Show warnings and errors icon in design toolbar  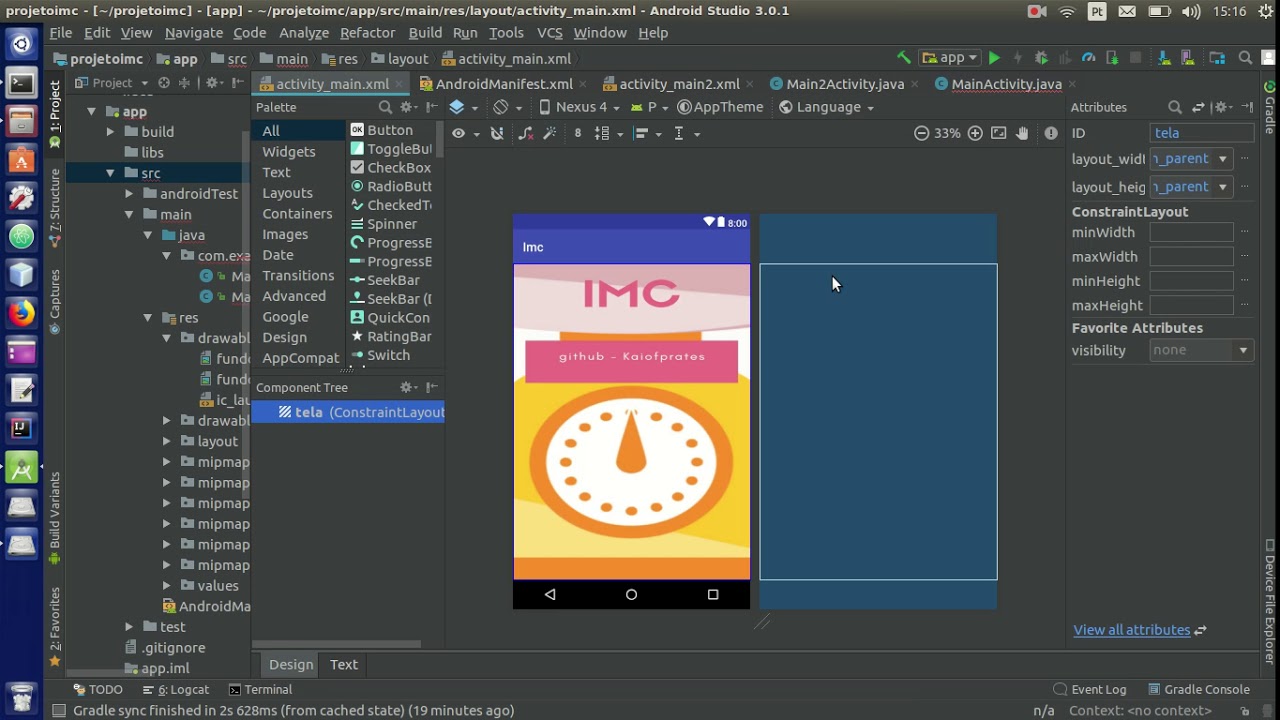[1051, 133]
